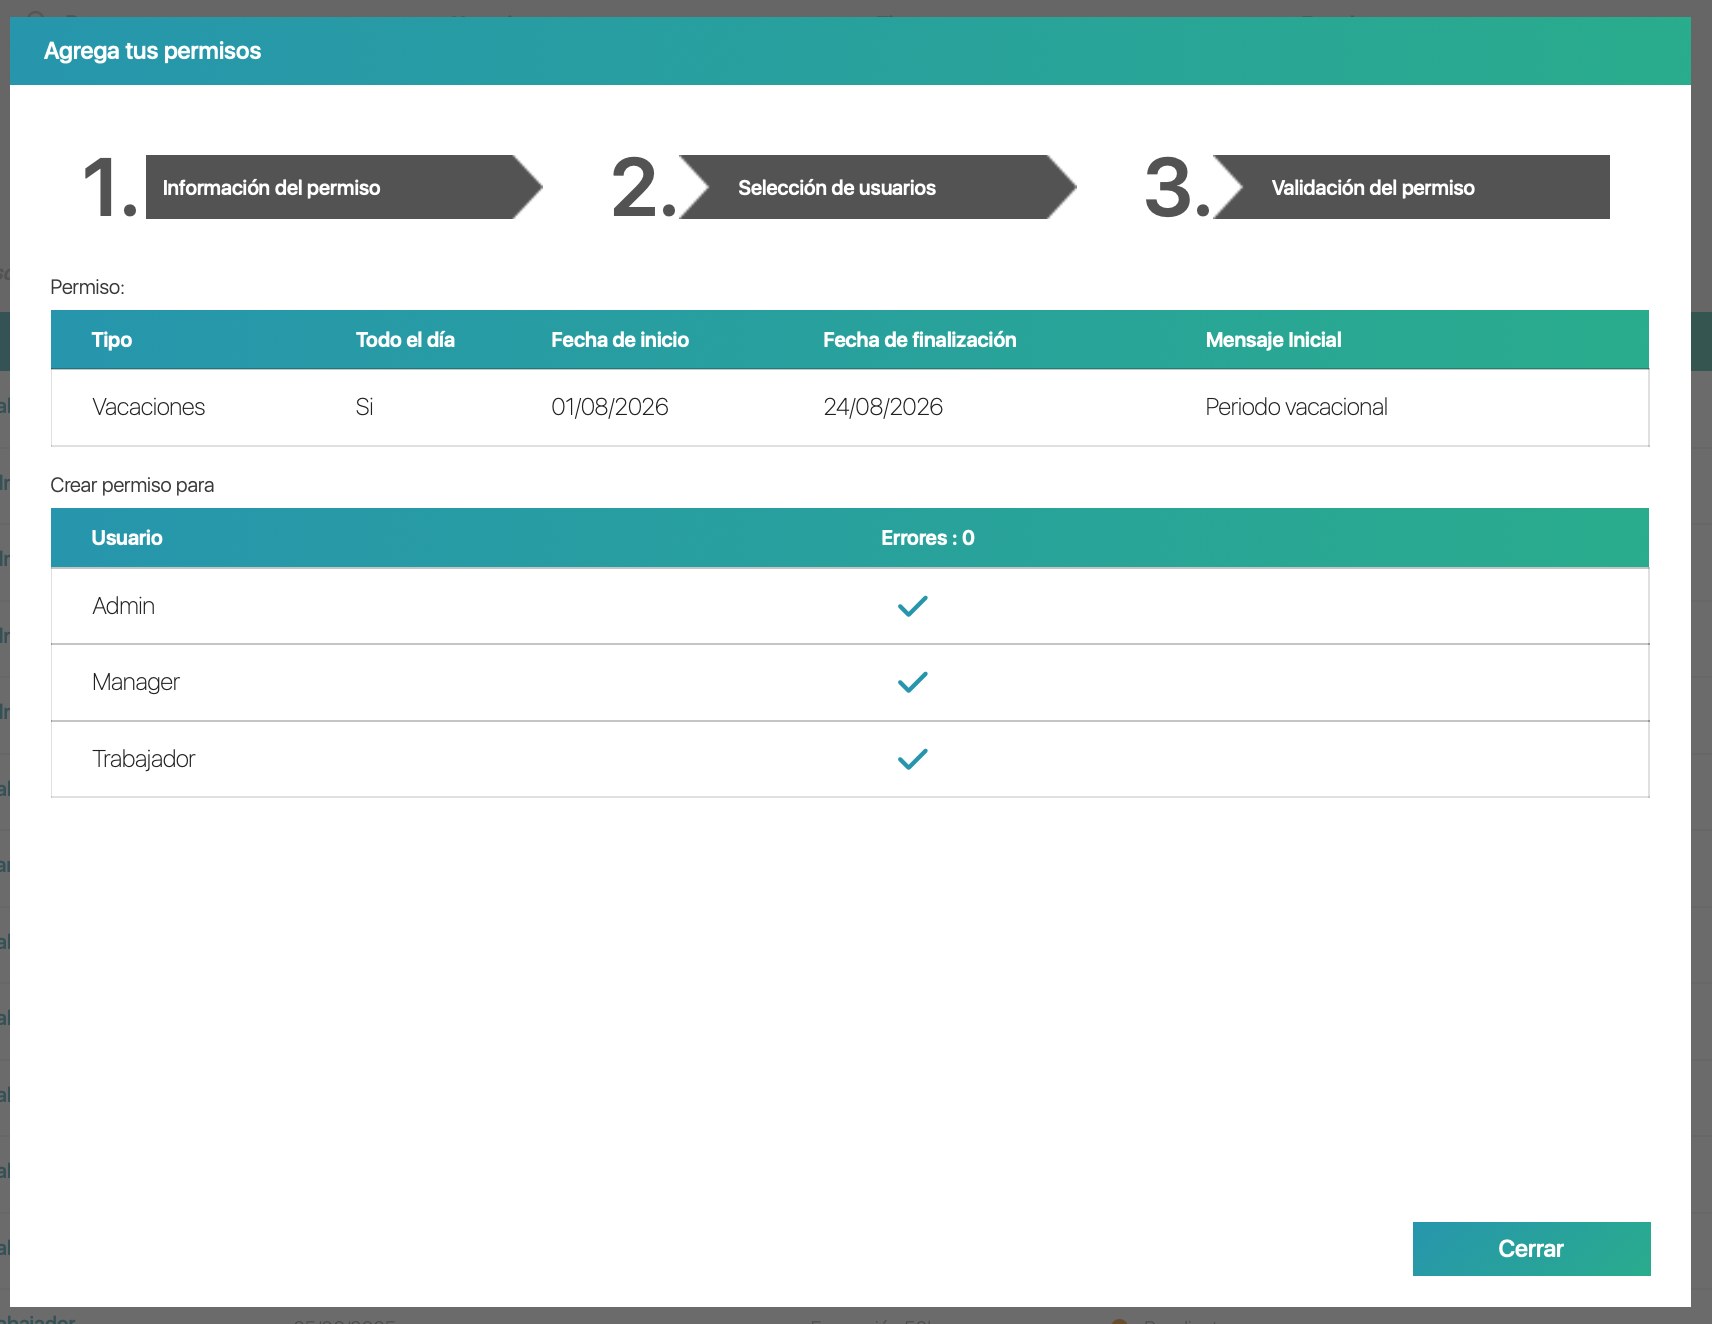Click the Trabajador user name

pyautogui.click(x=144, y=759)
